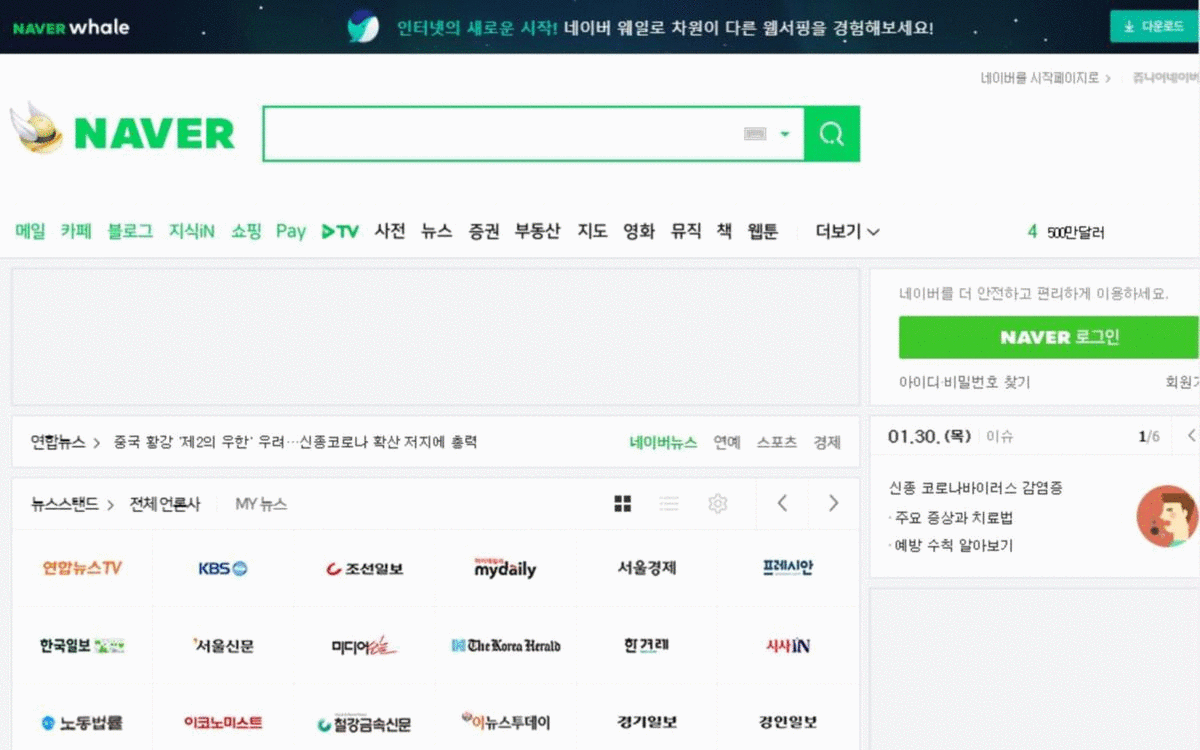This screenshot has height=750, width=1200.
Task: Go to 증권 section
Action: point(484,231)
